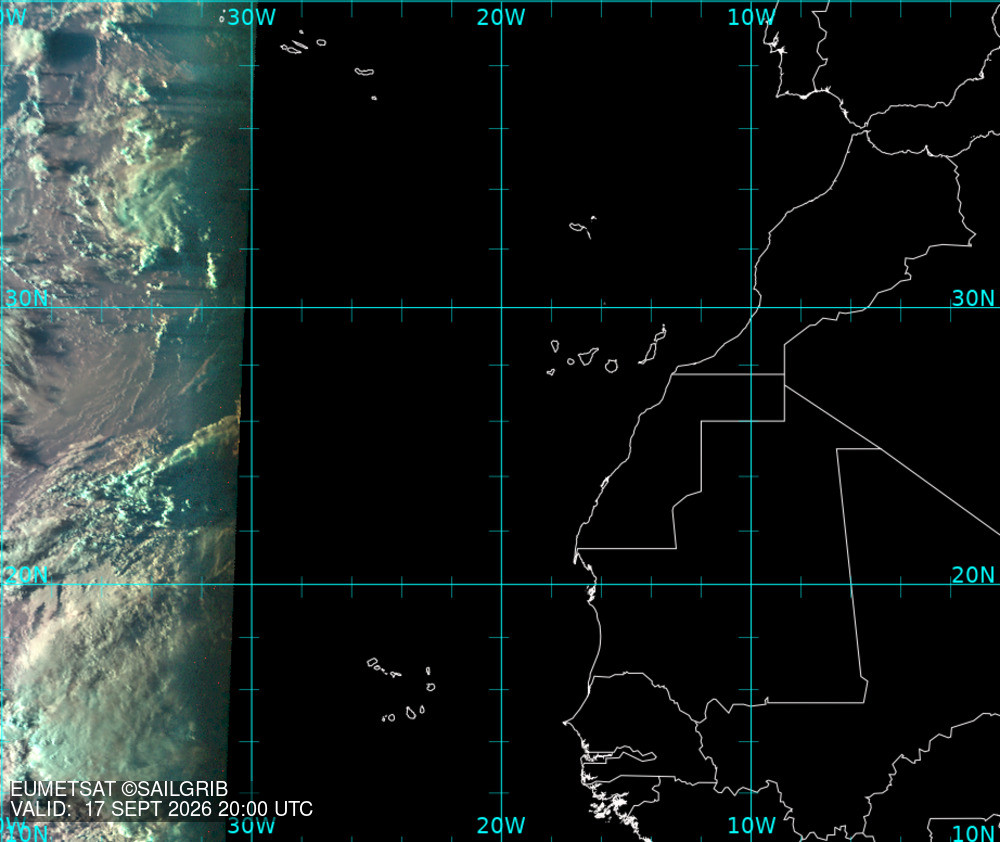Viewport: 1000px width, 842px height.
Task: Click the Cape Verde islands cluster
Action: (x=401, y=690)
